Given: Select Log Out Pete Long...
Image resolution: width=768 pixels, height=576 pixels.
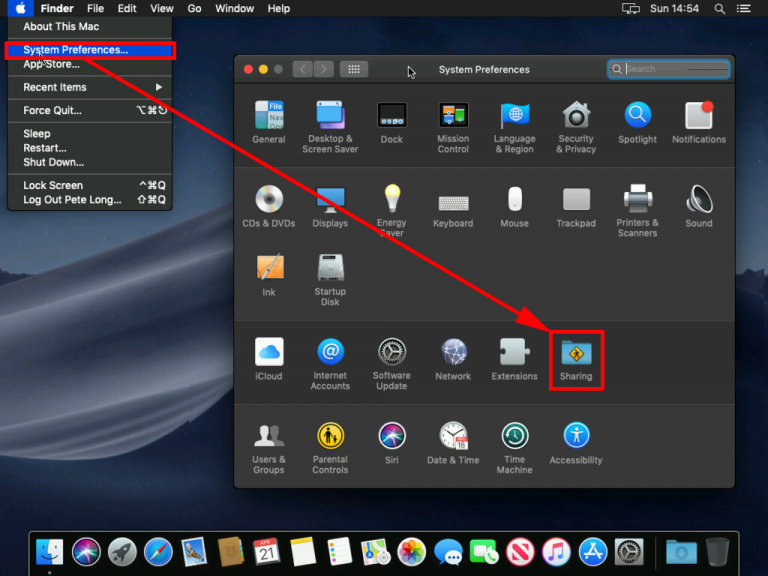Looking at the screenshot, I should (90, 200).
